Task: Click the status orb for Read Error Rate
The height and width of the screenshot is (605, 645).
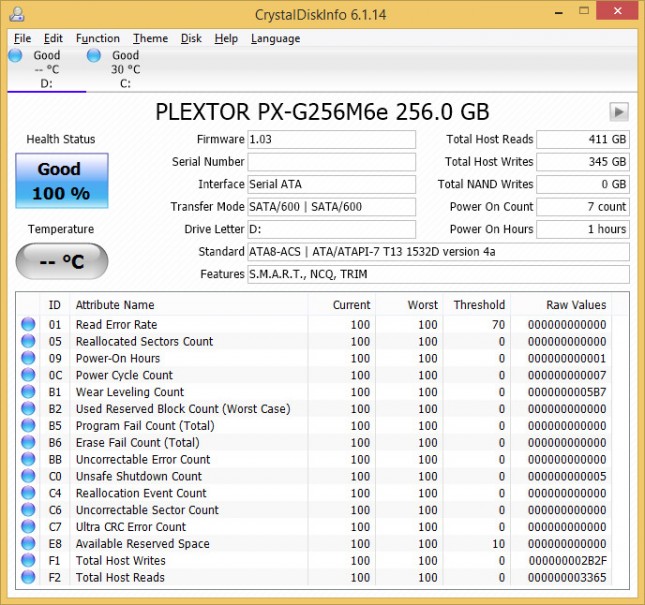Action: pyautogui.click(x=28, y=325)
